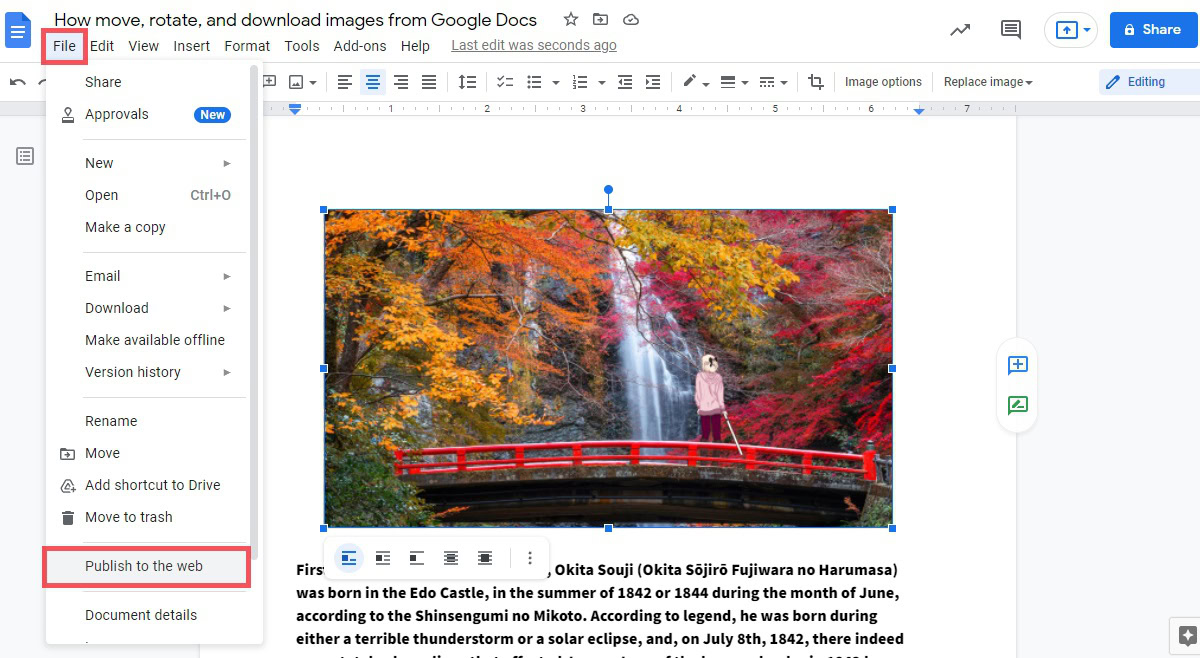Select Move to trash
Screen dimensions: 1200x658
click(x=148, y=517)
